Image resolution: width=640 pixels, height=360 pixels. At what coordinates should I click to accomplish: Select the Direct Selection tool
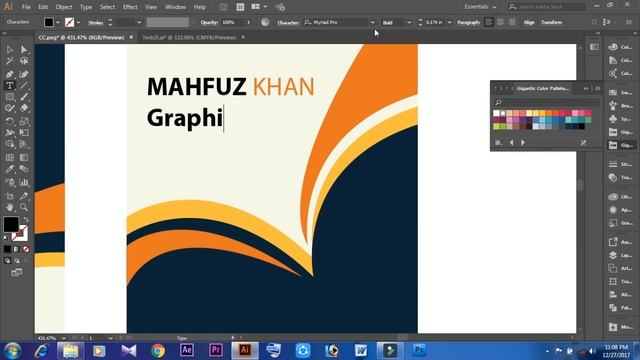pos(24,49)
